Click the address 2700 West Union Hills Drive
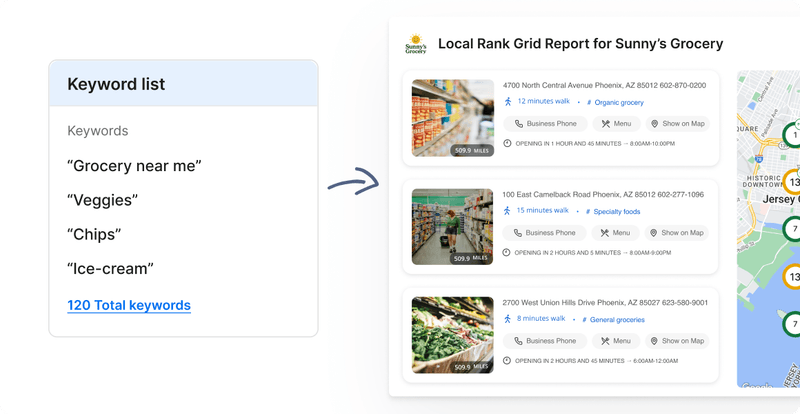This screenshot has height=414, width=800. coord(605,303)
